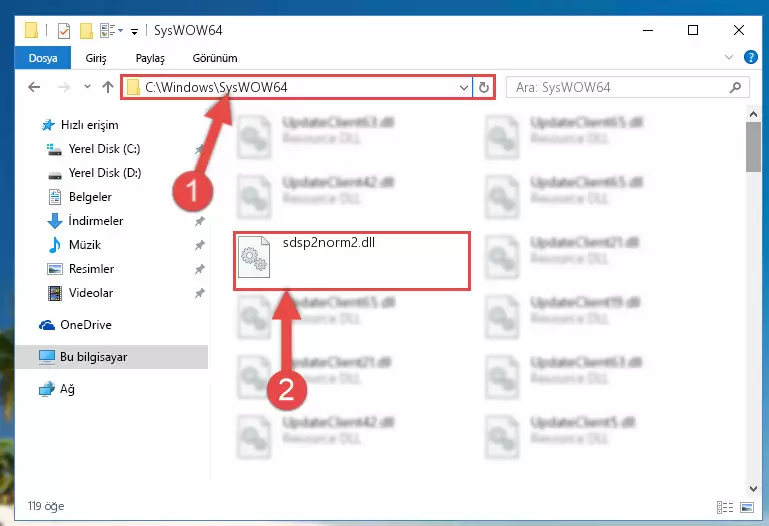Click the Ara: SysWOW64 search box
This screenshot has height=526, width=769.
tap(627, 87)
